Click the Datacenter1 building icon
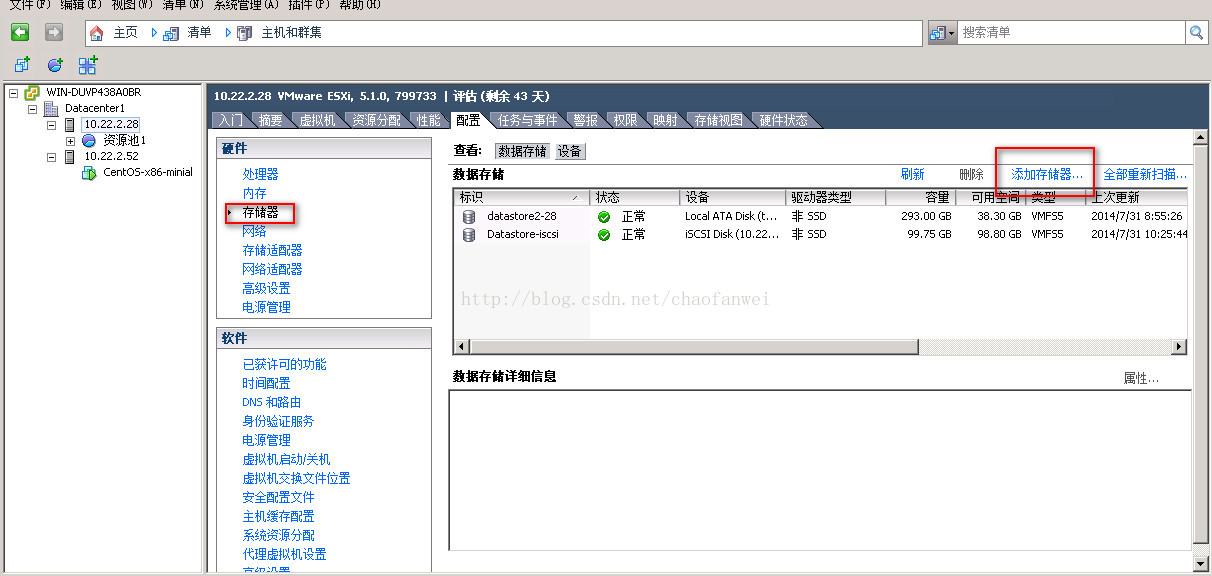Viewport: 1212px width, 576px height. (51, 108)
